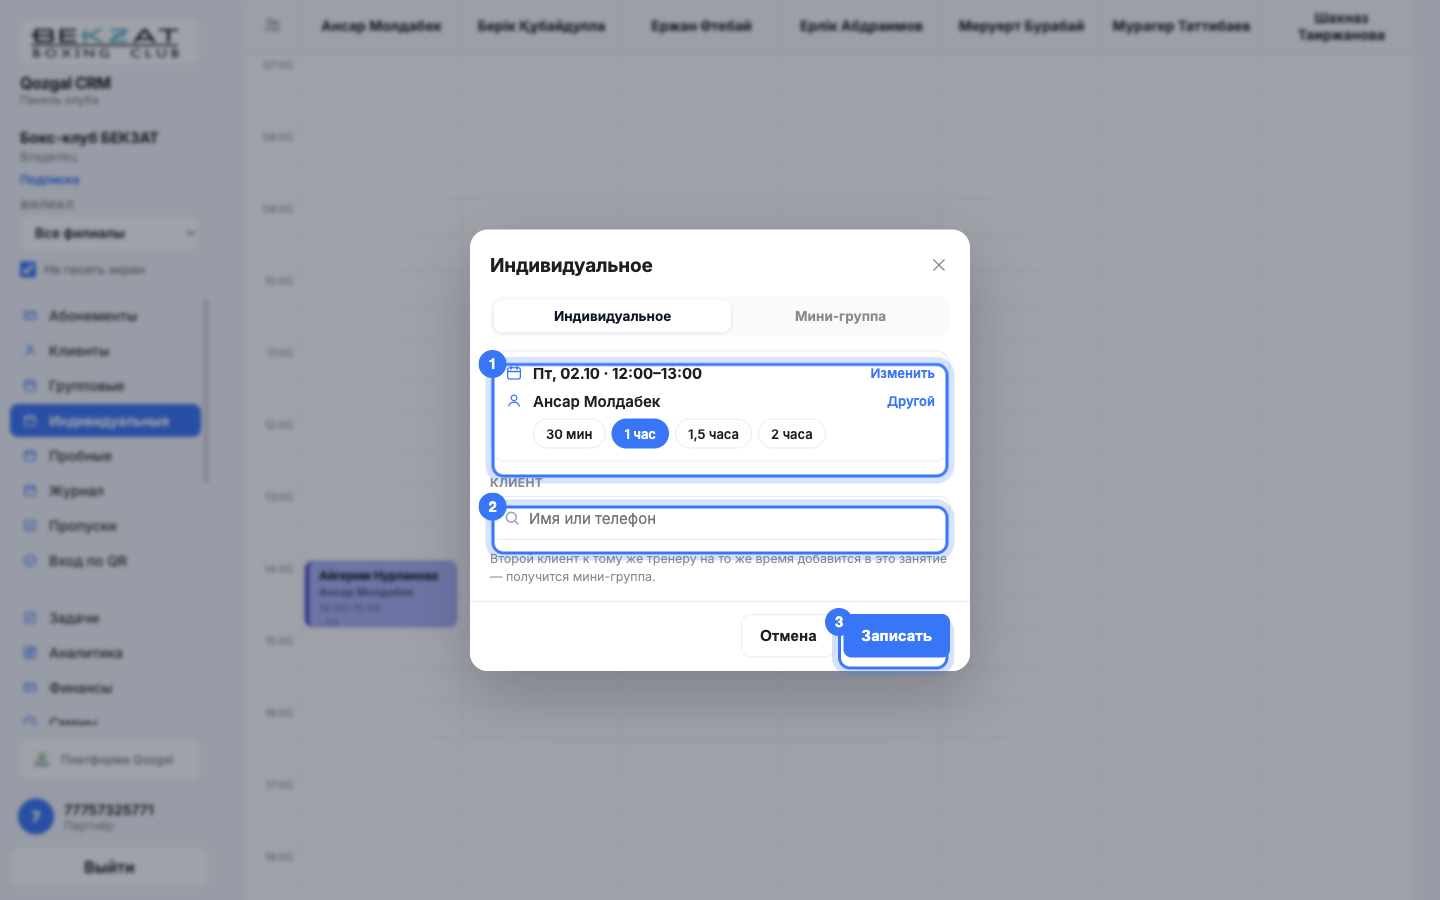Click the calendar icon next to the date
Image resolution: width=1440 pixels, height=900 pixels.
click(x=514, y=373)
